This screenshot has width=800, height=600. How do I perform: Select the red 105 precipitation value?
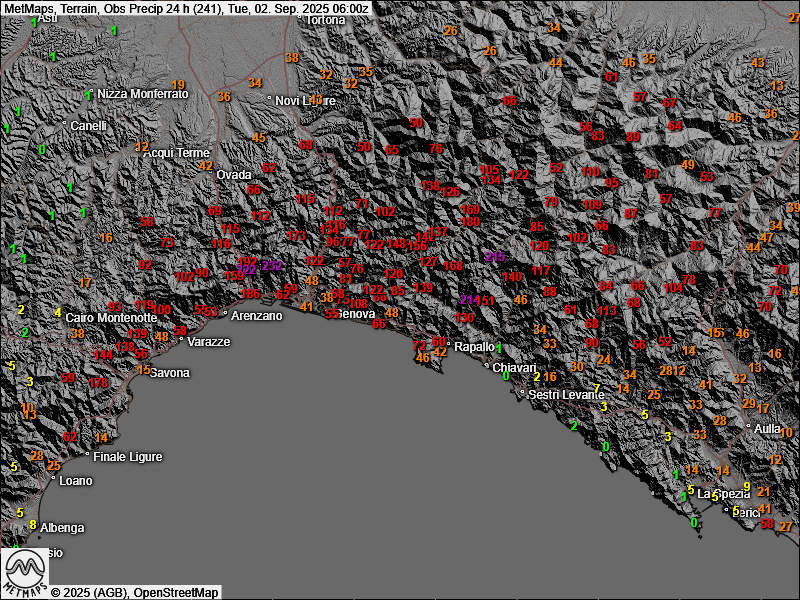(489, 170)
